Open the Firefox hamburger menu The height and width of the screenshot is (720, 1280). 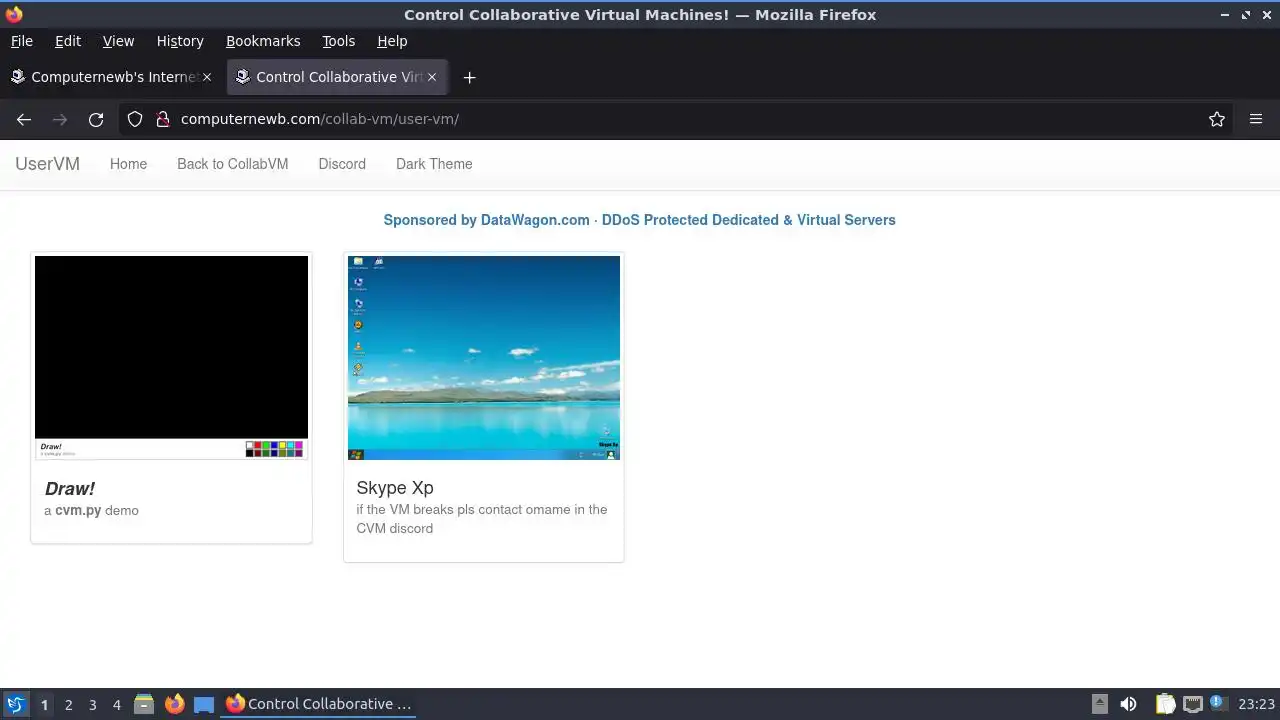point(1256,119)
